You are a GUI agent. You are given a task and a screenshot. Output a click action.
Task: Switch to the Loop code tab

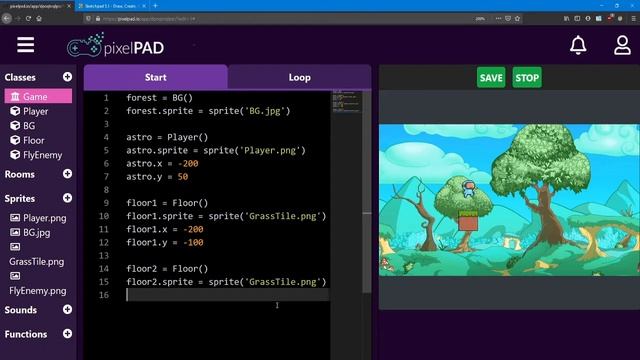(x=300, y=77)
